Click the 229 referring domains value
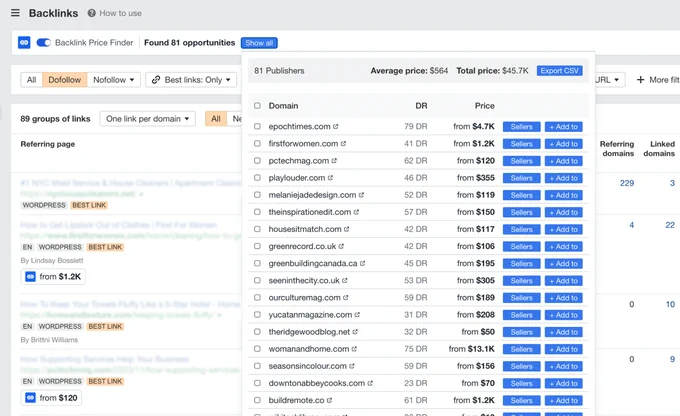The image size is (680, 416). coord(627,183)
